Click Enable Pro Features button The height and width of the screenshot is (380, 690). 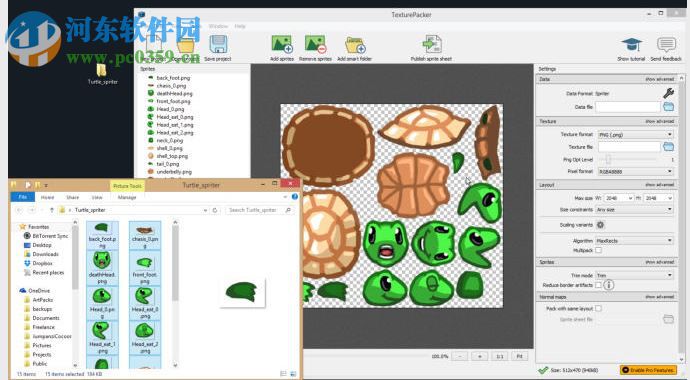click(648, 370)
